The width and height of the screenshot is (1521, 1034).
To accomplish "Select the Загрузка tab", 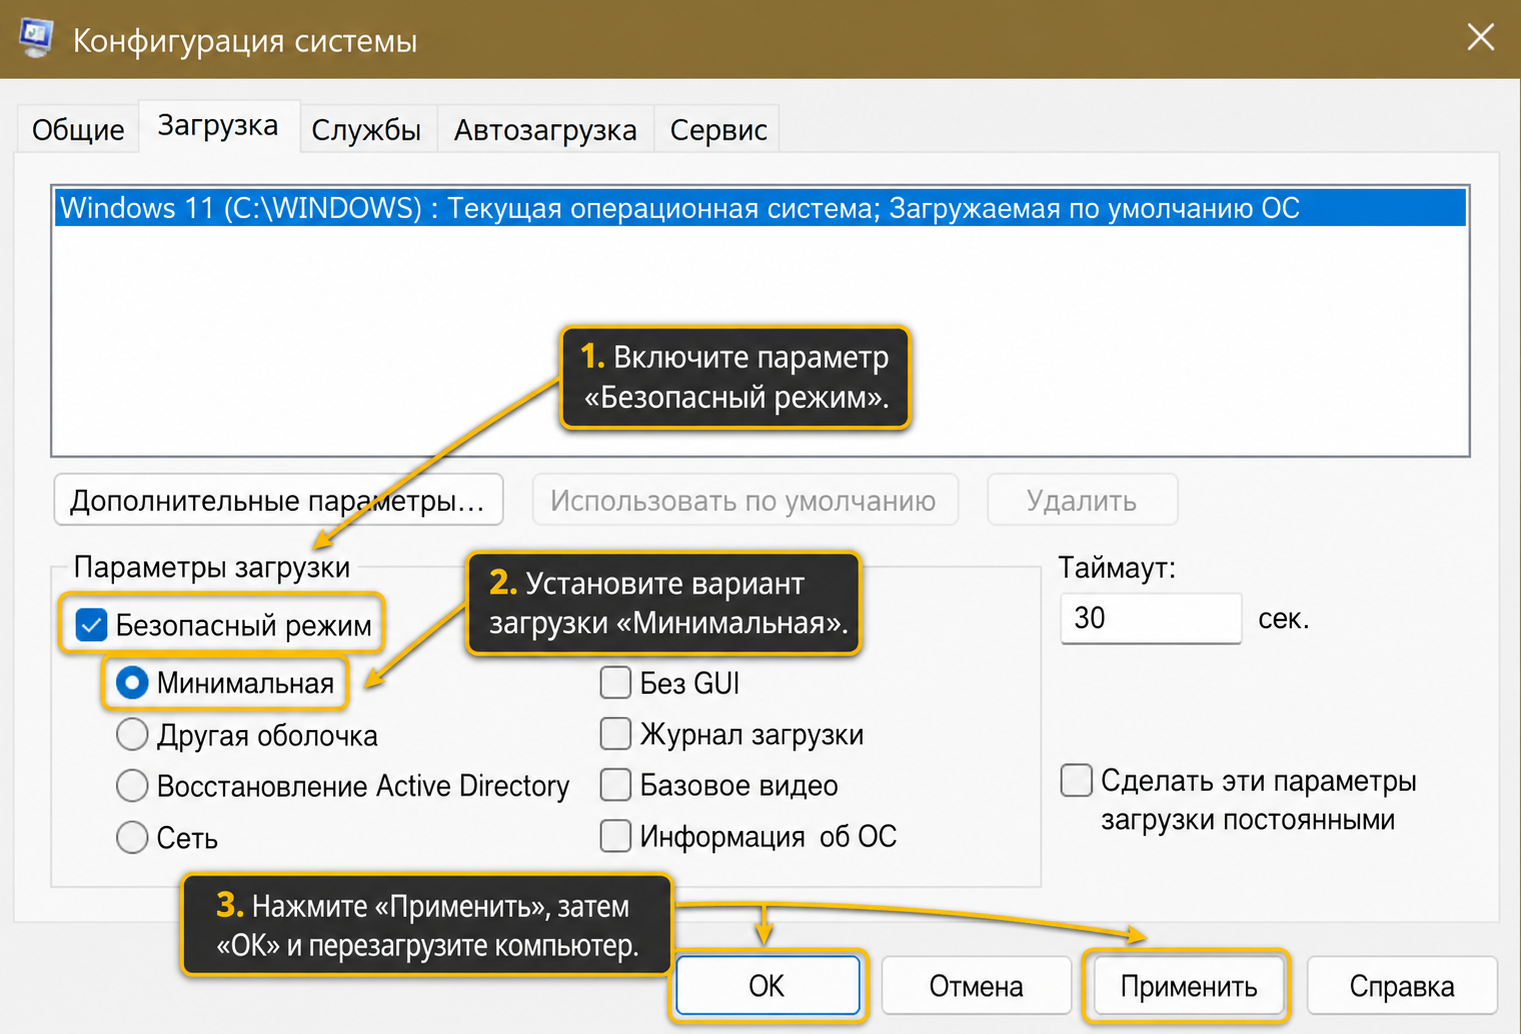I will (218, 126).
